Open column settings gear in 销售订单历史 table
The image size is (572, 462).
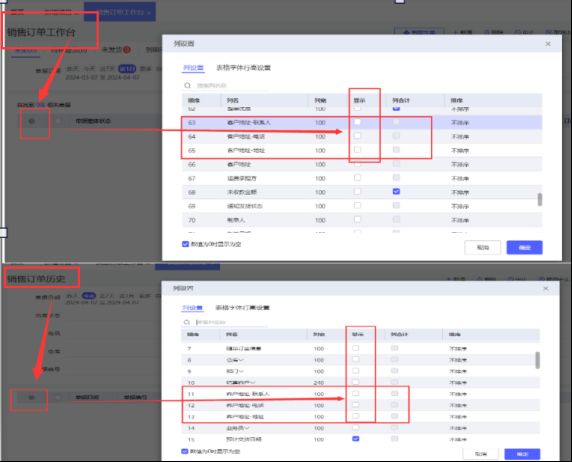coord(32,397)
